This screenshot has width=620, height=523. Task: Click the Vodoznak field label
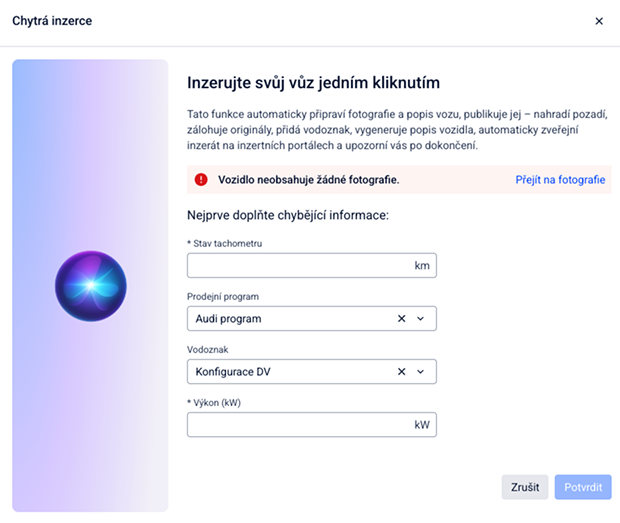point(209,350)
